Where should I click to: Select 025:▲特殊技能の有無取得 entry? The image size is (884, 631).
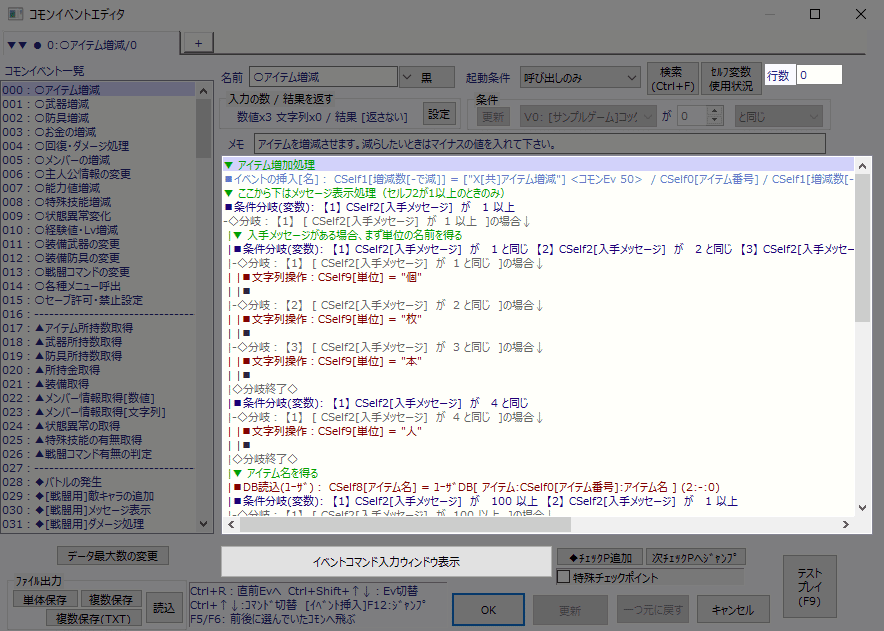click(x=99, y=440)
